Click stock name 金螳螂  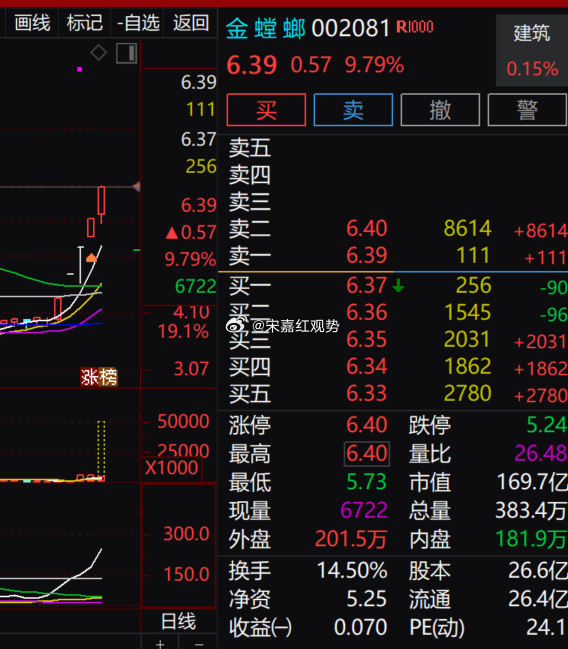[x=265, y=28]
